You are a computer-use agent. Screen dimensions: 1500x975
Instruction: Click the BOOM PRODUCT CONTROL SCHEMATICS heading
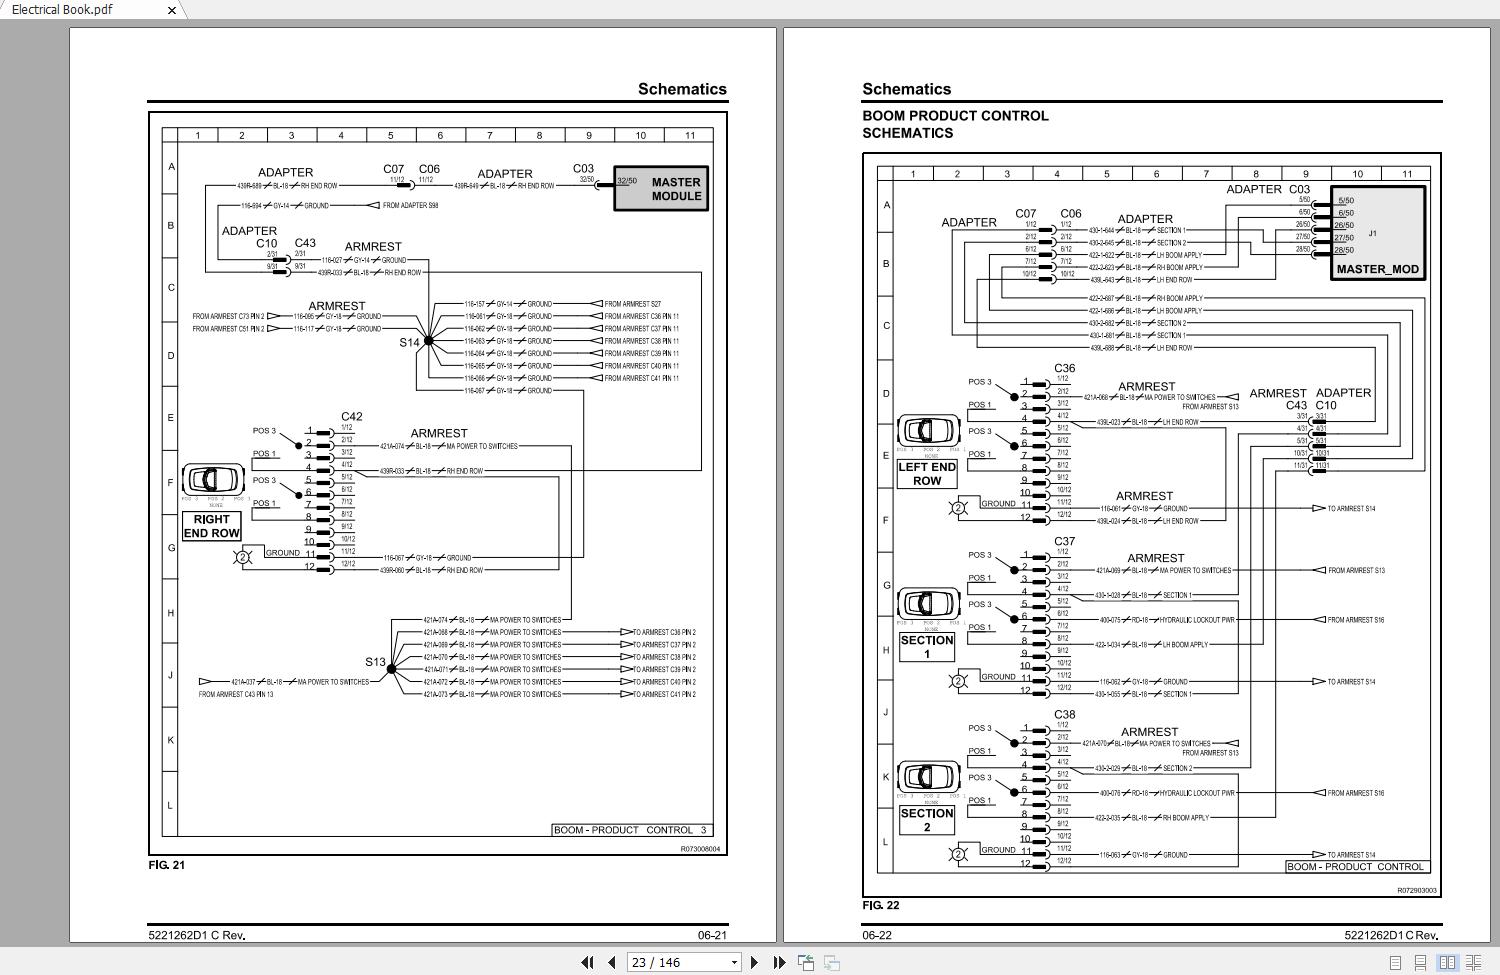[955, 124]
